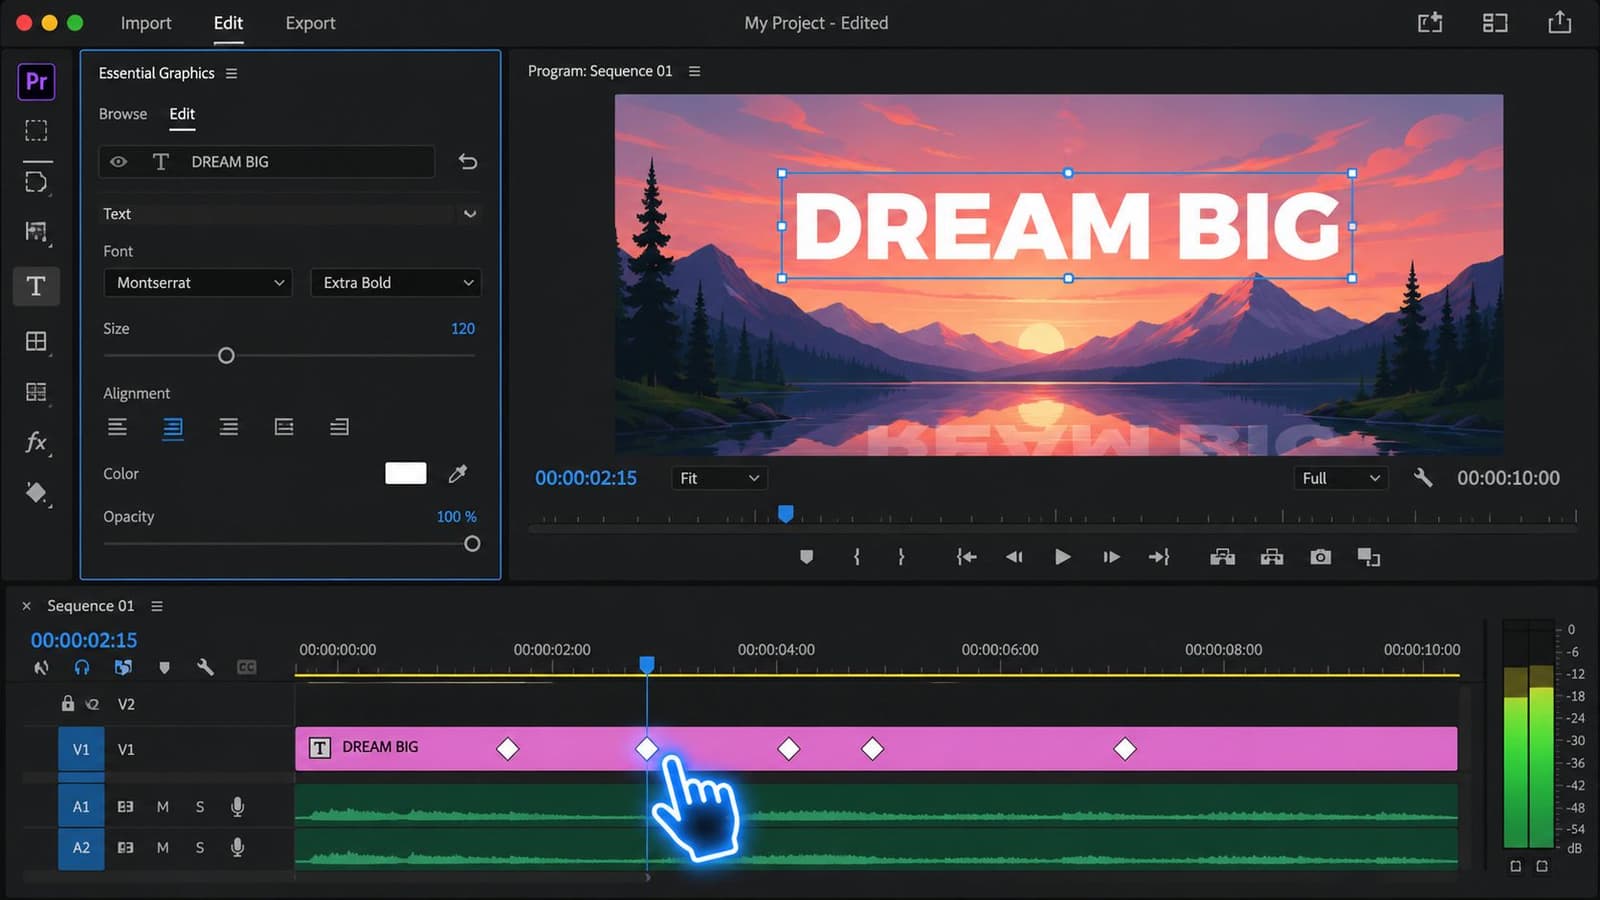
Task: Collapse the Text section chevron
Action: [x=470, y=214]
